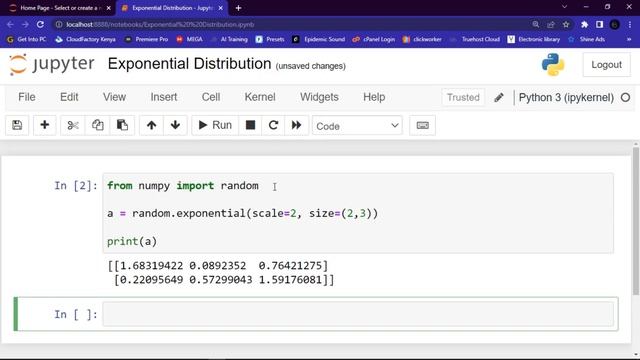Image resolution: width=640 pixels, height=360 pixels.
Task: Open the browser profile avatar
Action: pyautogui.click(x=615, y=24)
